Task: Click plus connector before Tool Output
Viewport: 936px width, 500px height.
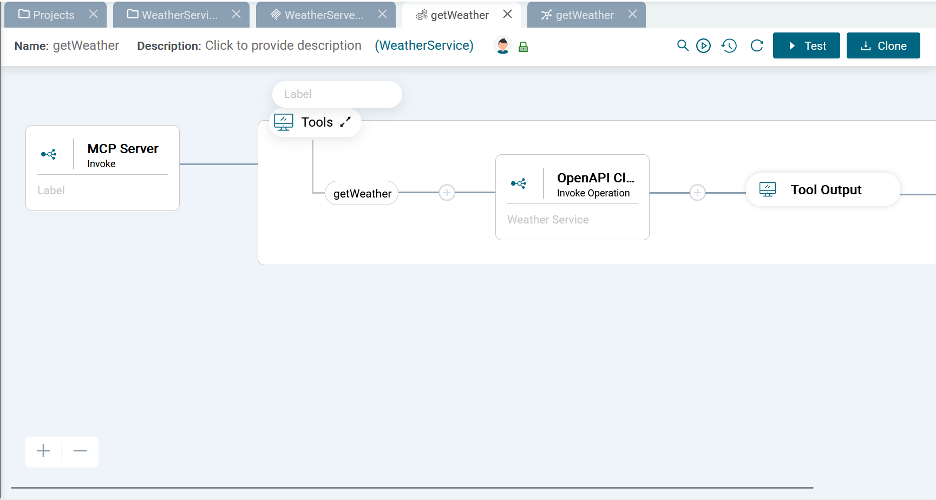Action: [698, 193]
